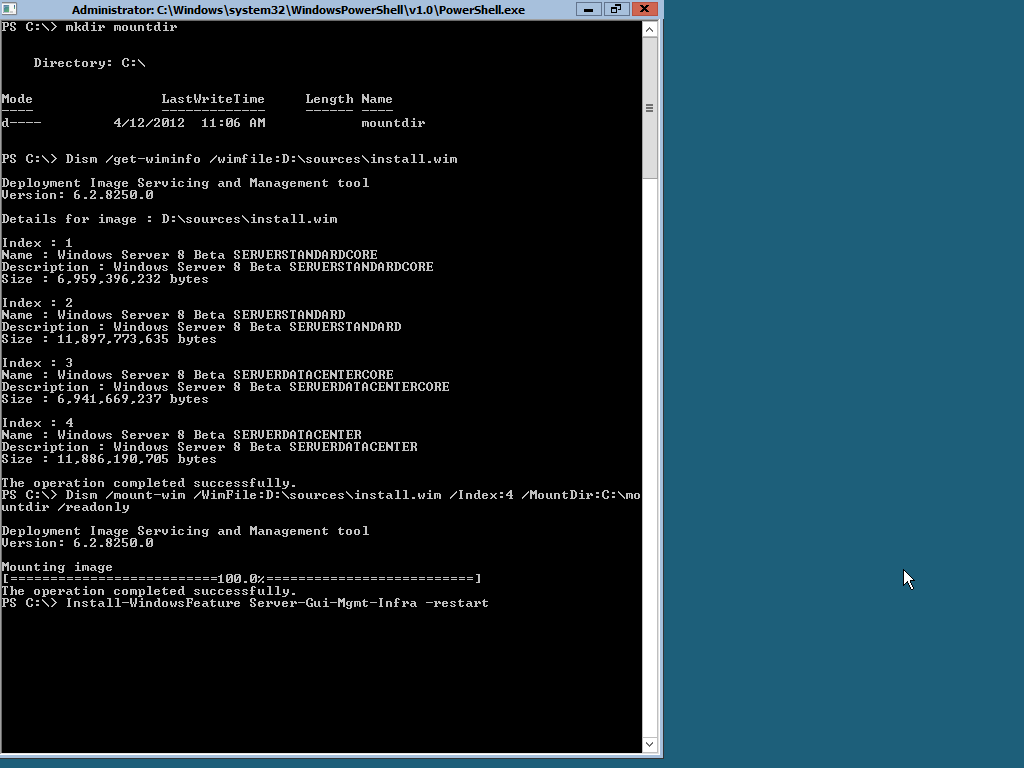This screenshot has width=1024, height=768.
Task: Minimize the PowerShell window
Action: [588, 9]
